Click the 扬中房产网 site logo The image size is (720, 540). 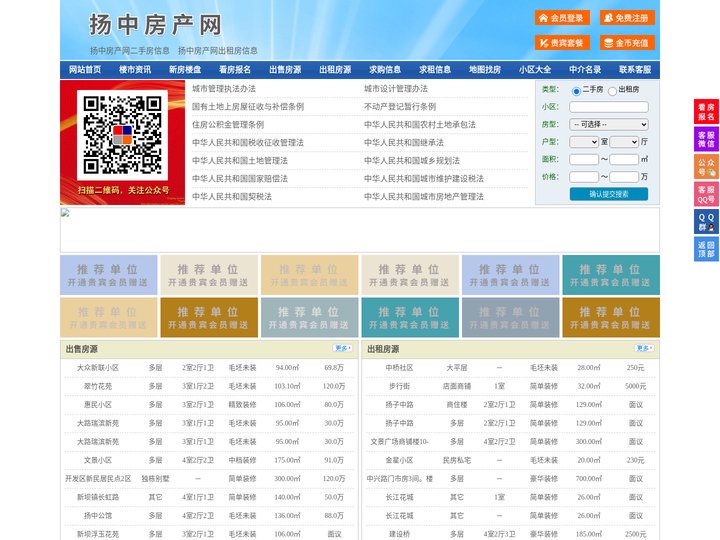point(155,25)
